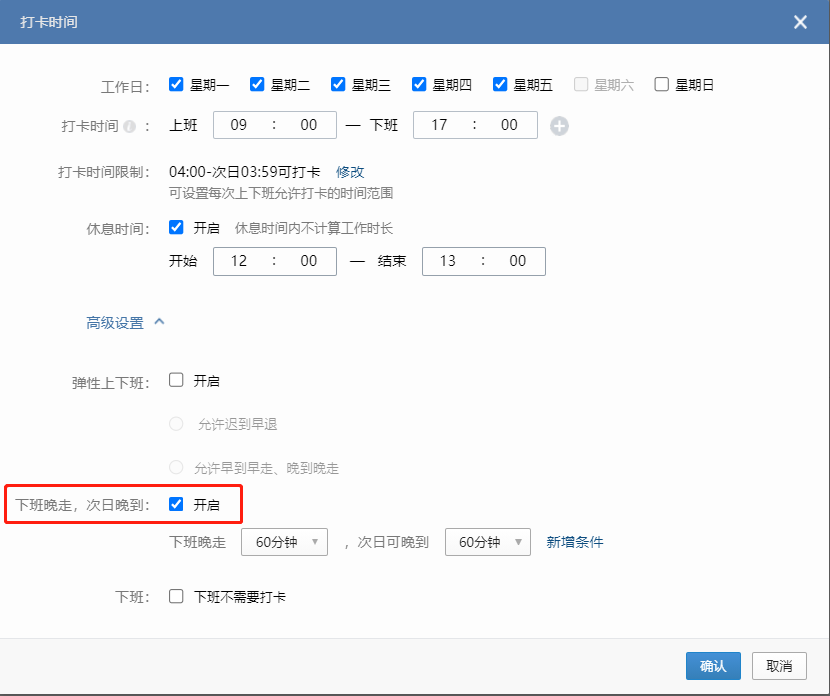830x696 pixels.
Task: Close the 打卡时间 dialog with X
Action: point(800,22)
